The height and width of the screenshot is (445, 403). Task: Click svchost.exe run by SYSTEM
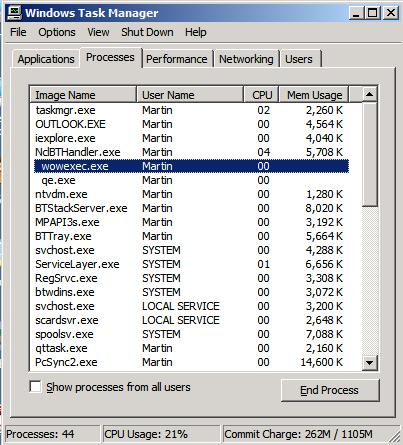point(192,250)
